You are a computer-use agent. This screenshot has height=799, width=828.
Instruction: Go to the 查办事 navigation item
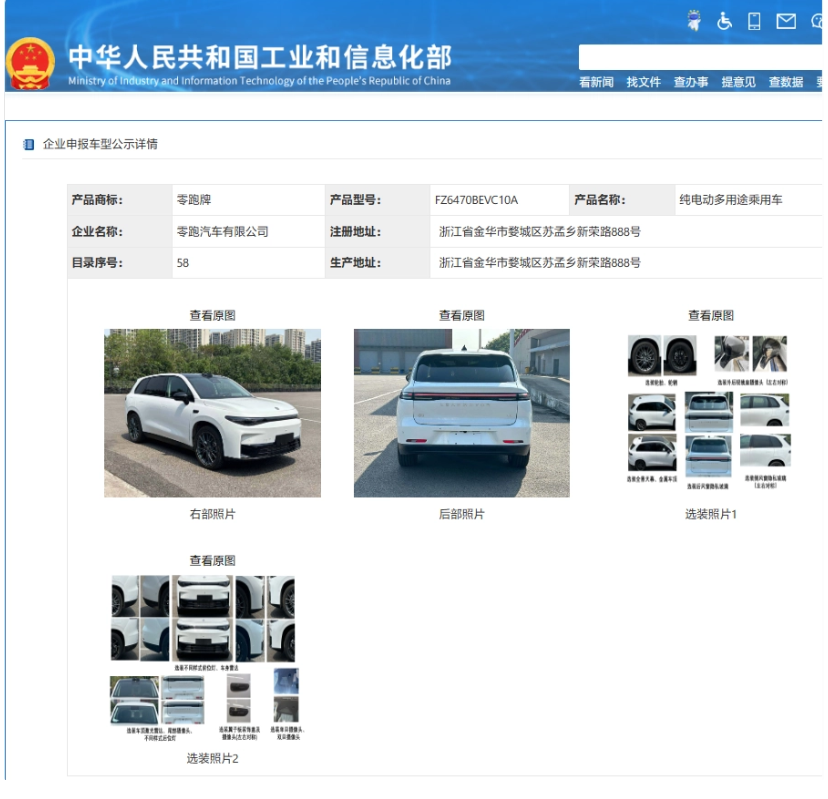(x=691, y=82)
